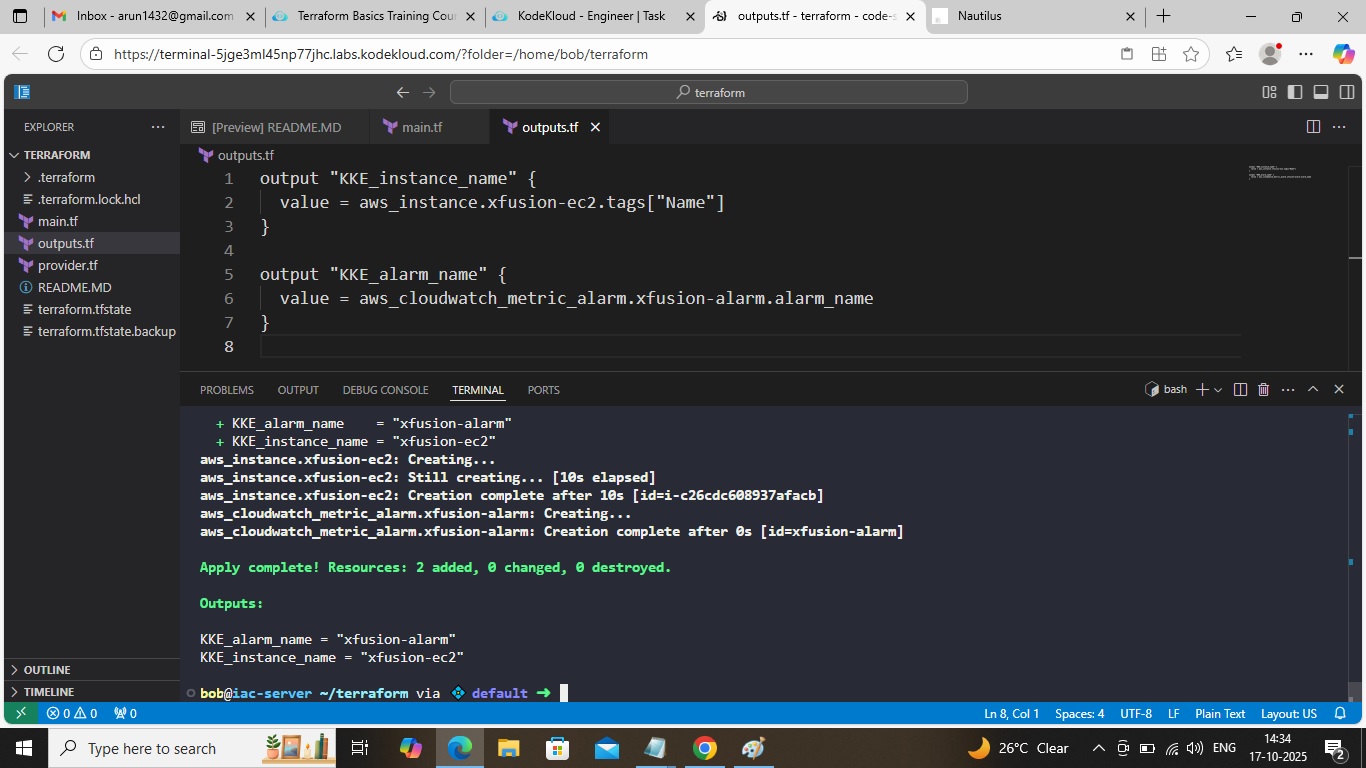Open Copilot in the Edge toolbar
The width and height of the screenshot is (1366, 768).
tap(1343, 54)
